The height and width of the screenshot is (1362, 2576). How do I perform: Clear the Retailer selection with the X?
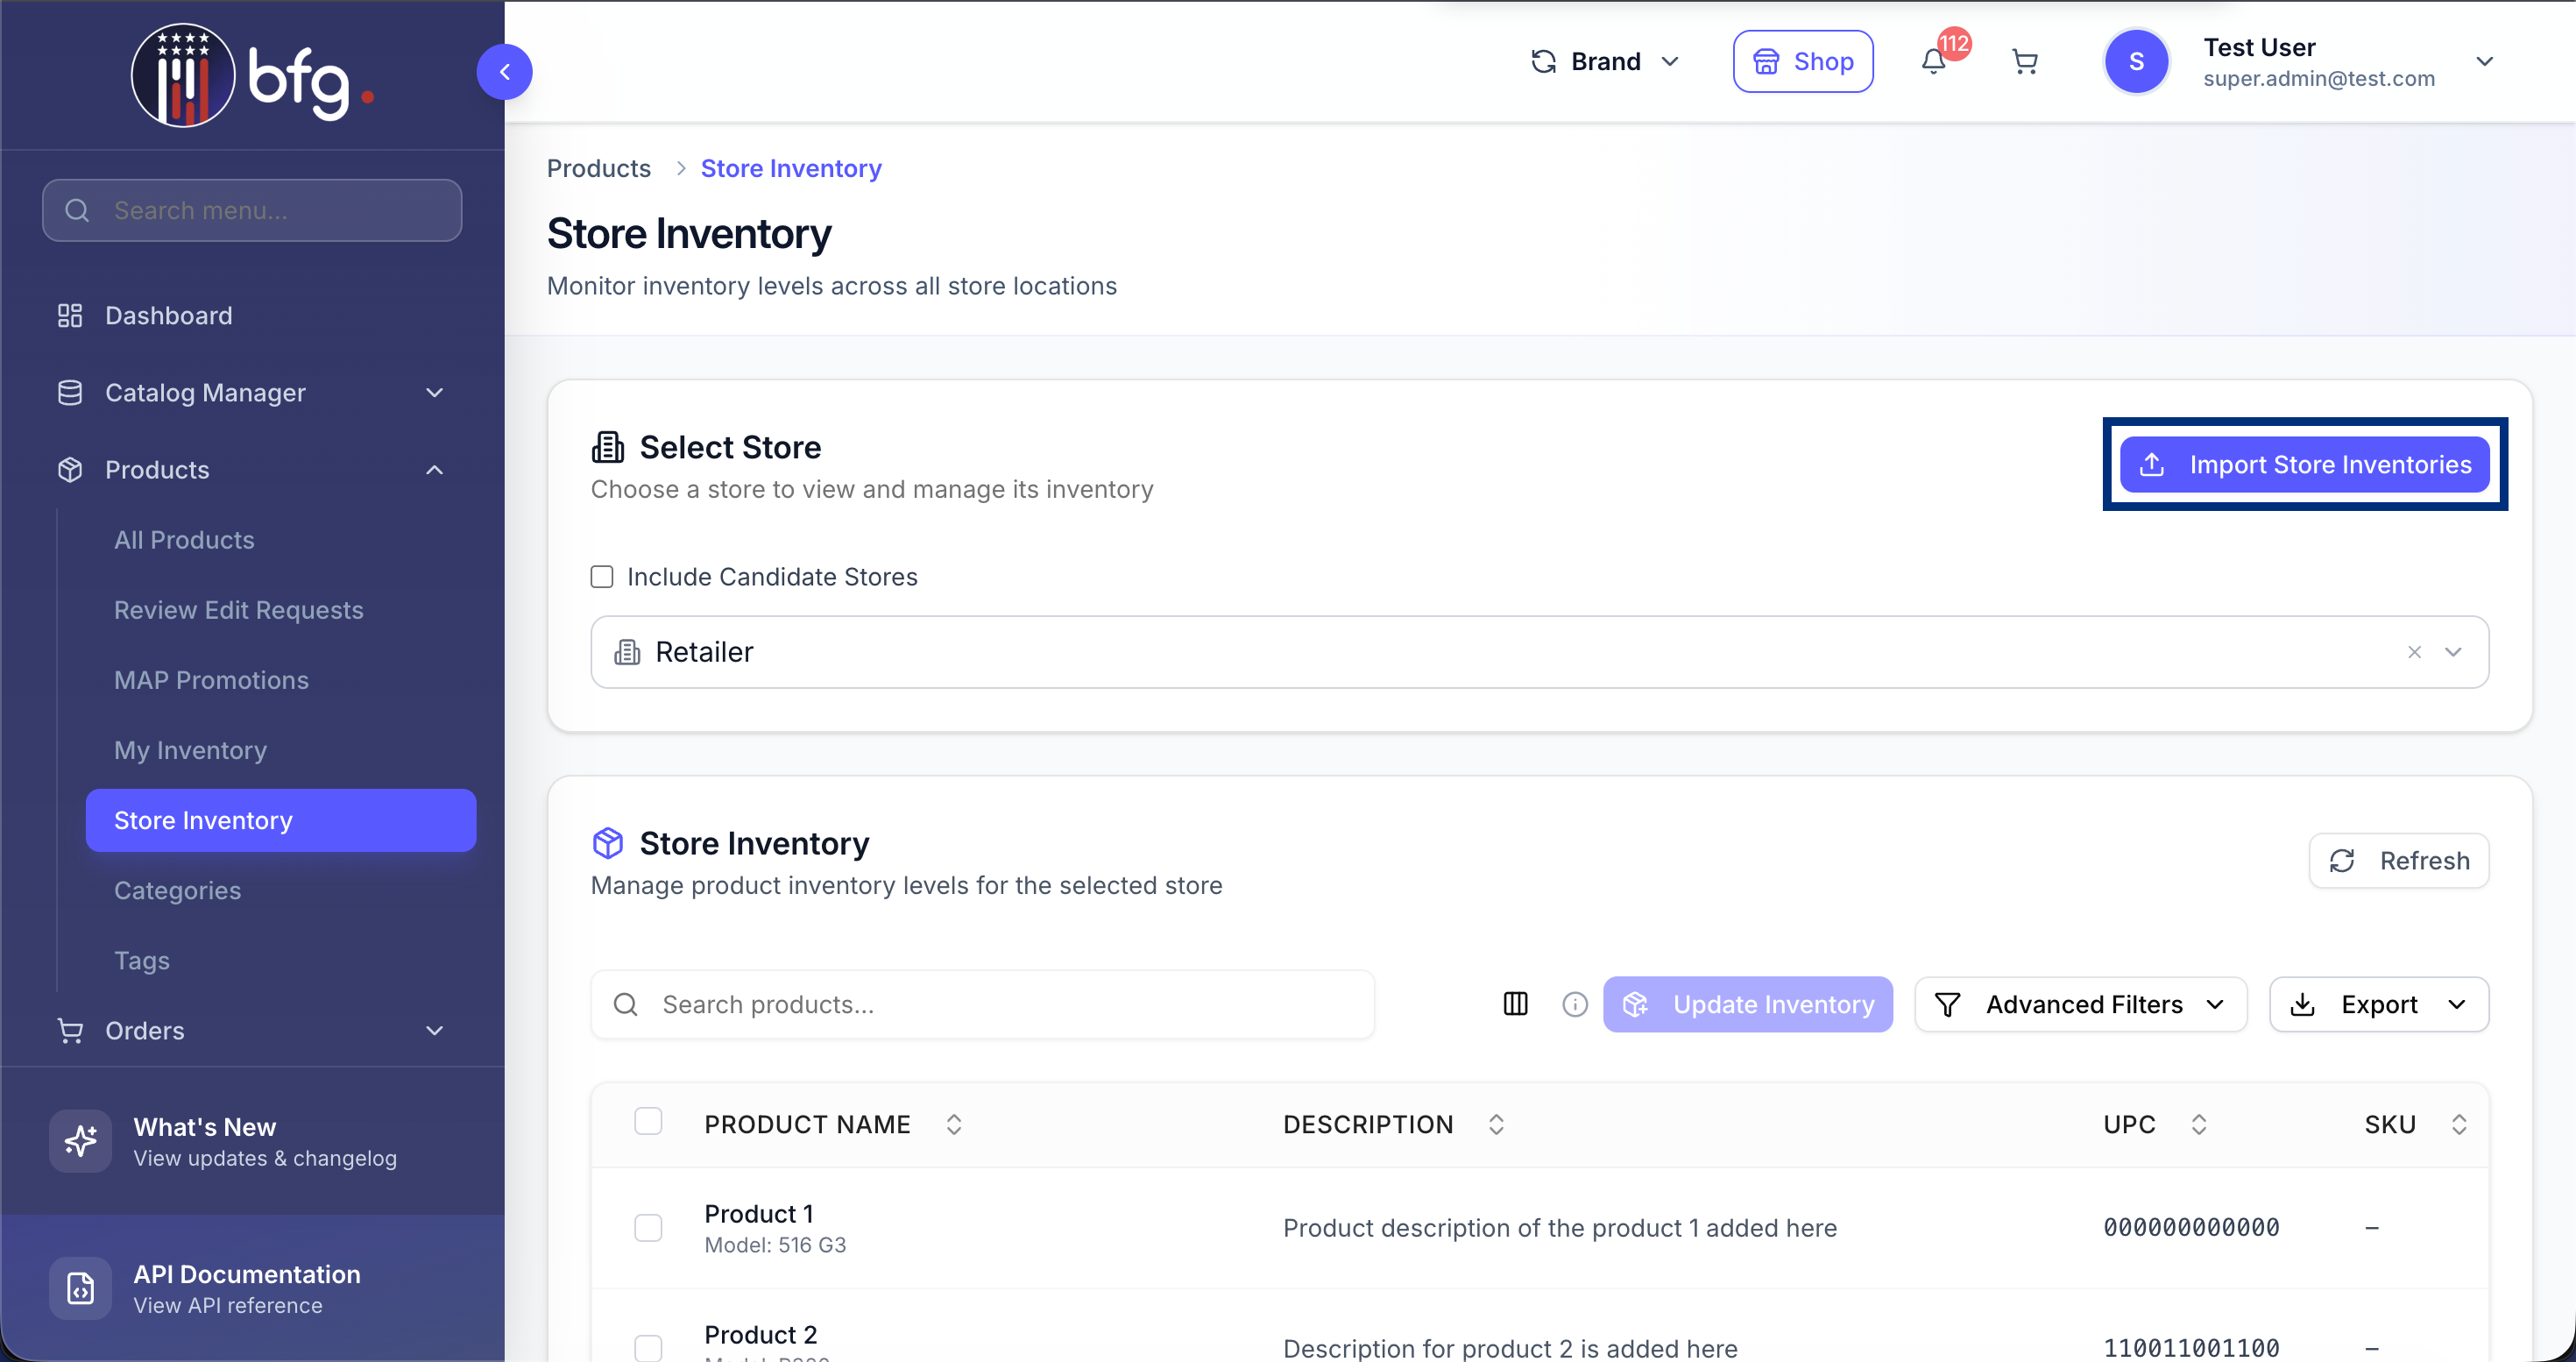tap(2414, 652)
